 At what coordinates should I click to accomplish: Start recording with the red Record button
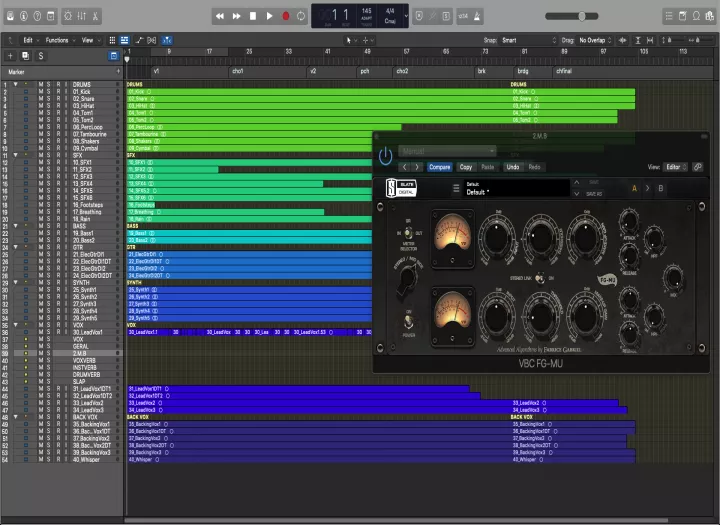(x=285, y=16)
